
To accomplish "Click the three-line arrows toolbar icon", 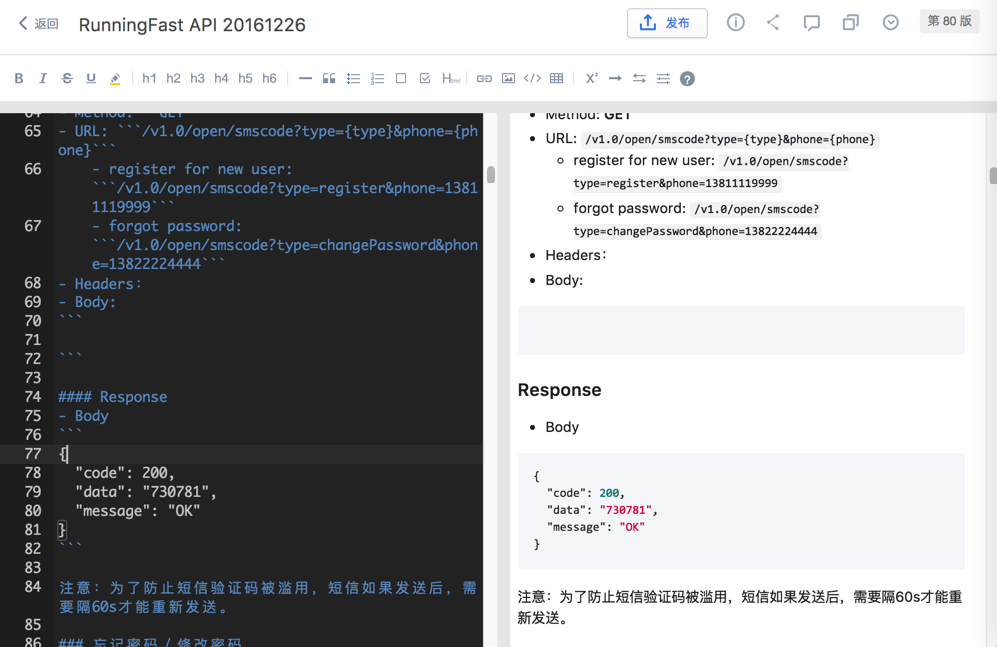I will pyautogui.click(x=663, y=78).
